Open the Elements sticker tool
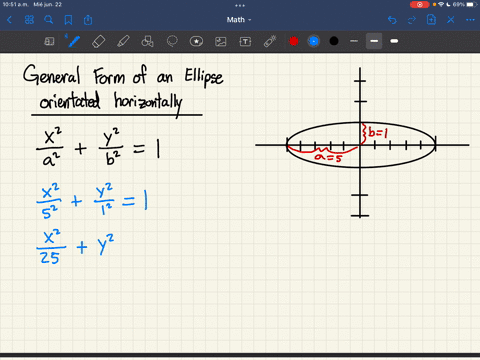480x360 pixels. tap(196, 41)
